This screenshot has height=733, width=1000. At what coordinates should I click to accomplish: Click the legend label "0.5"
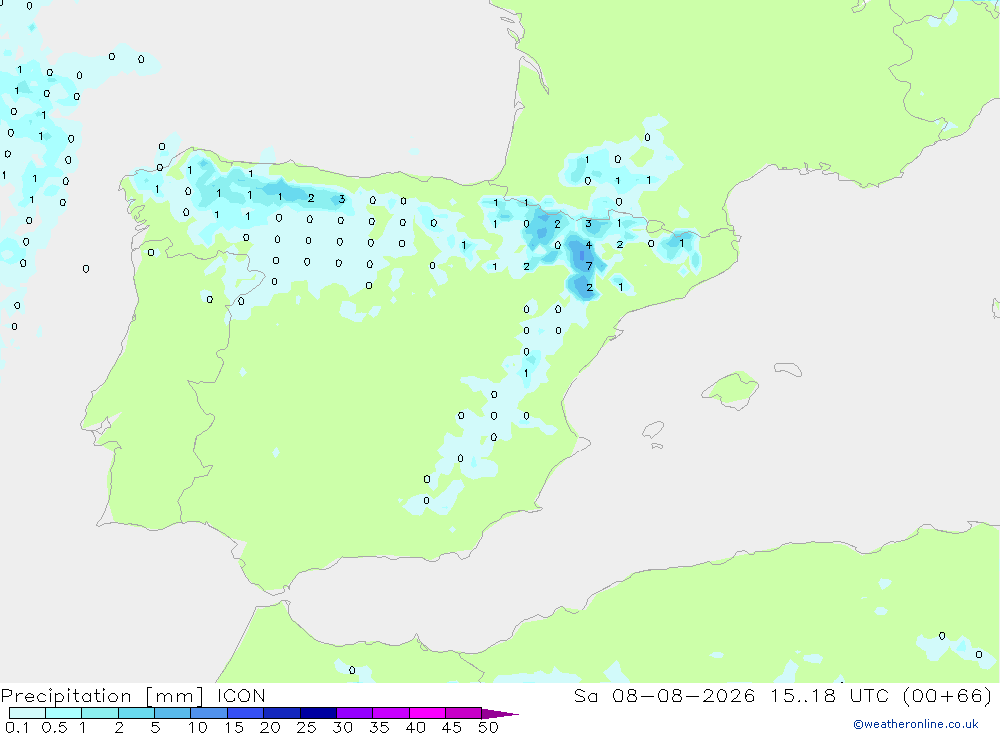pos(54,727)
